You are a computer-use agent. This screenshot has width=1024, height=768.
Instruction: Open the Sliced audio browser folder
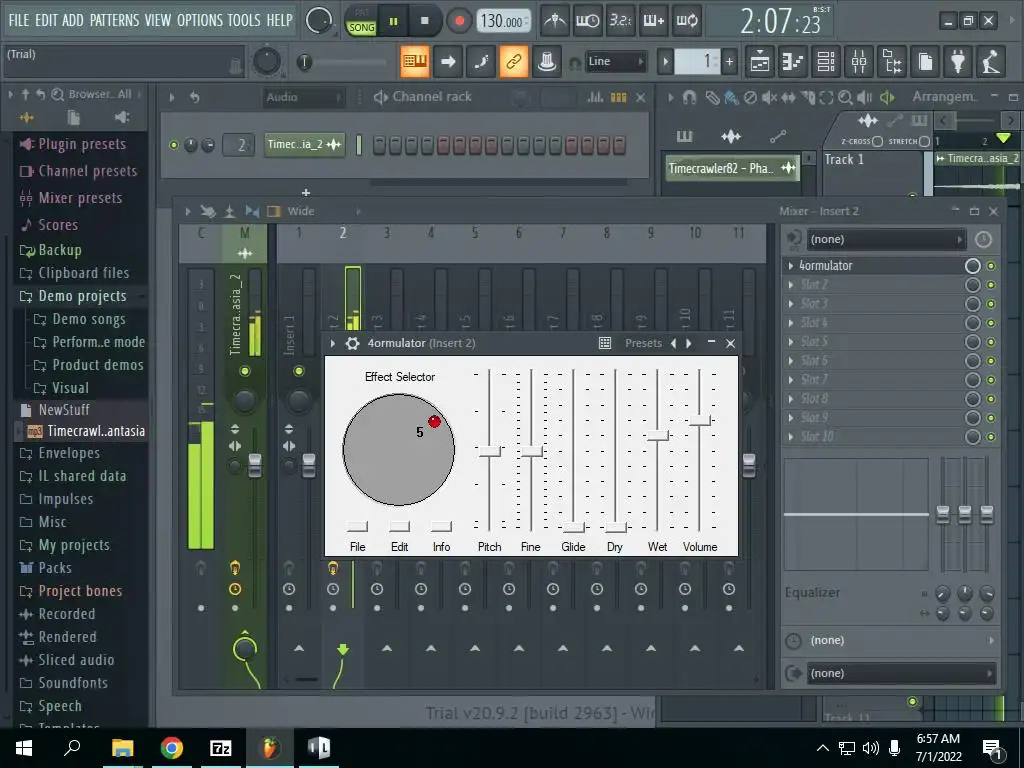point(76,660)
